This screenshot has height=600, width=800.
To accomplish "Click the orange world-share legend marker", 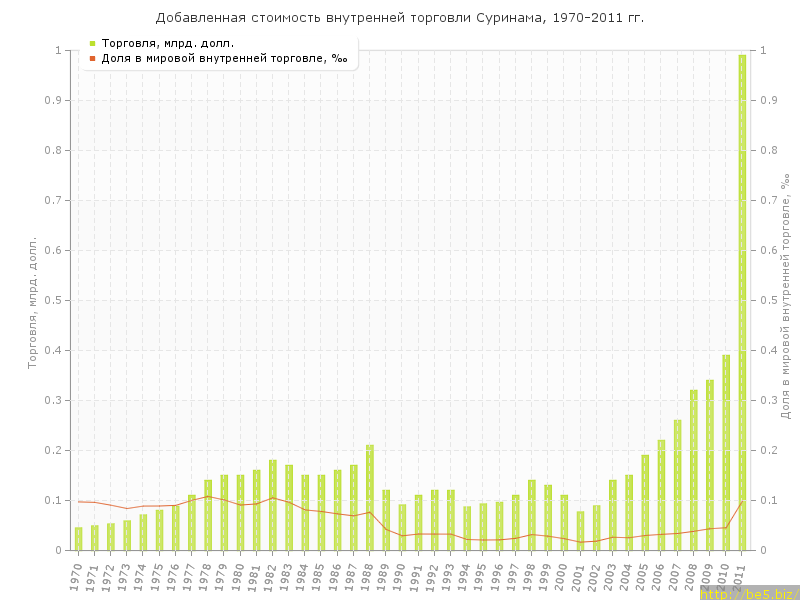I will pyautogui.click(x=92, y=58).
